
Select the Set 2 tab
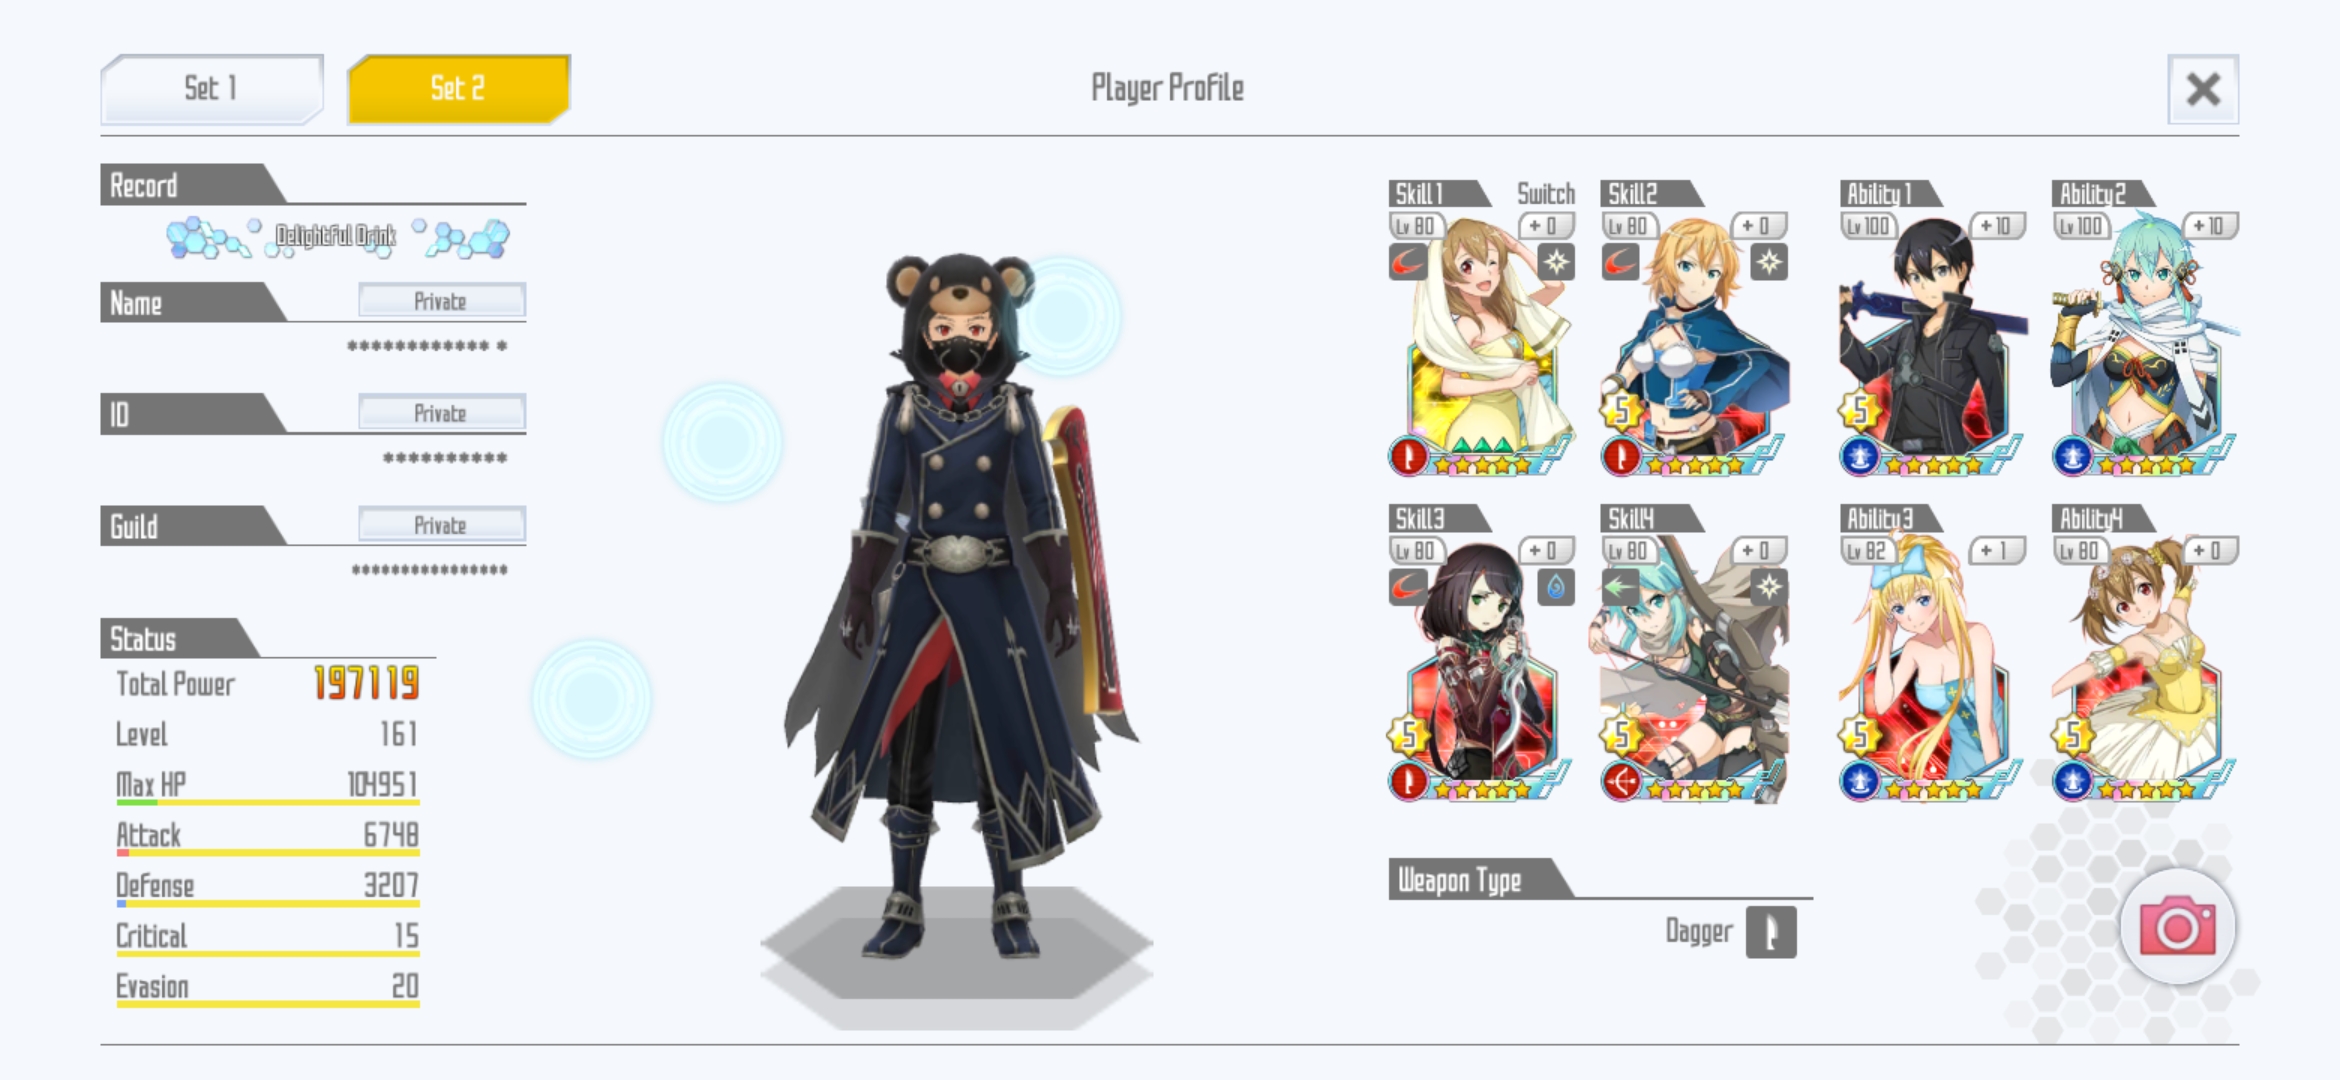click(x=459, y=89)
